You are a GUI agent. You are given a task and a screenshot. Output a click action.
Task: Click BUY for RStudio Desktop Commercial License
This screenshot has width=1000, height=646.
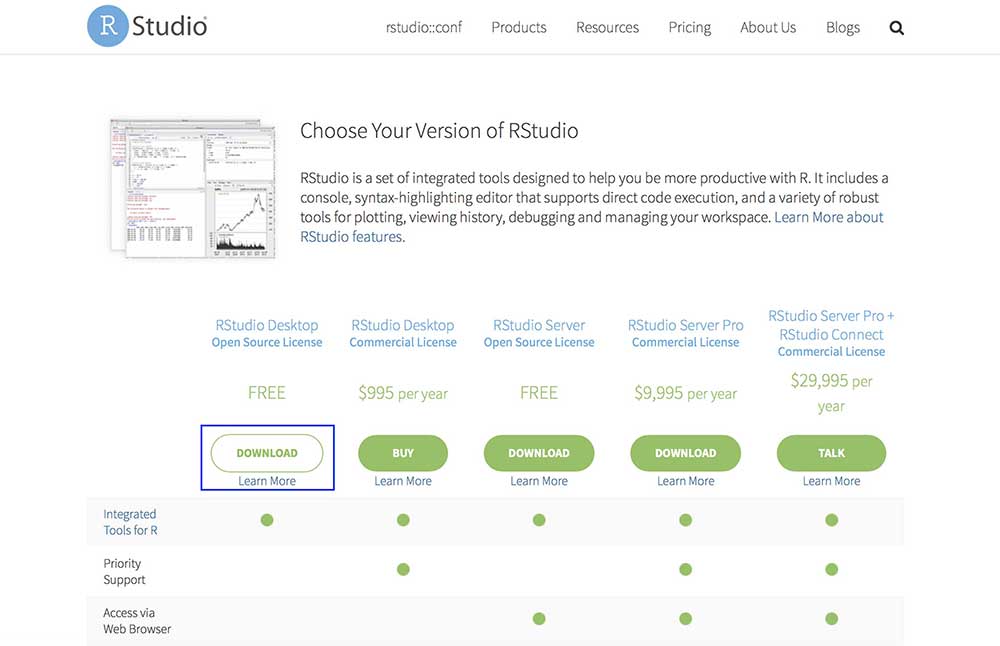coord(403,453)
